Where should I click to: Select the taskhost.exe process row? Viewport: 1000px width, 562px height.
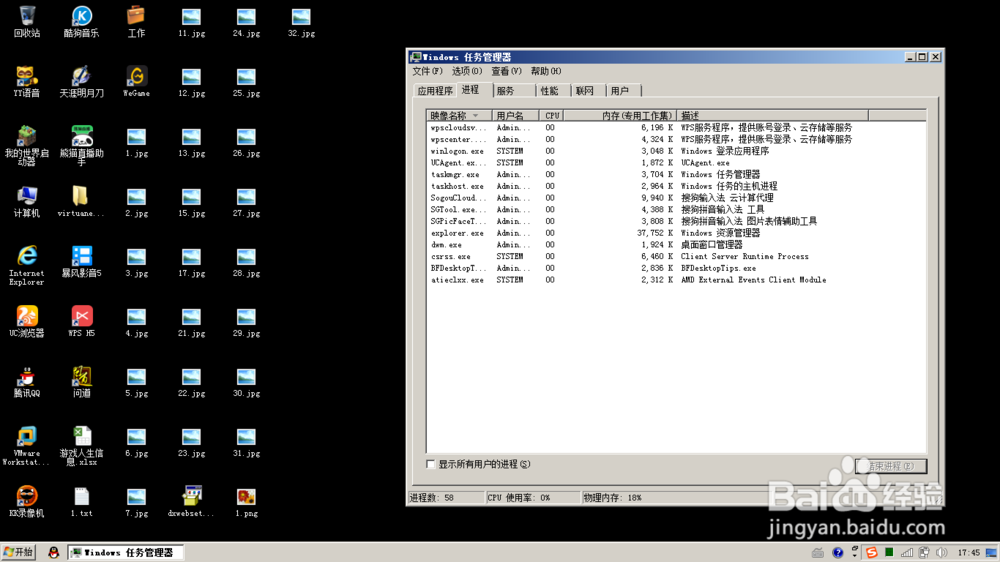click(x=676, y=186)
